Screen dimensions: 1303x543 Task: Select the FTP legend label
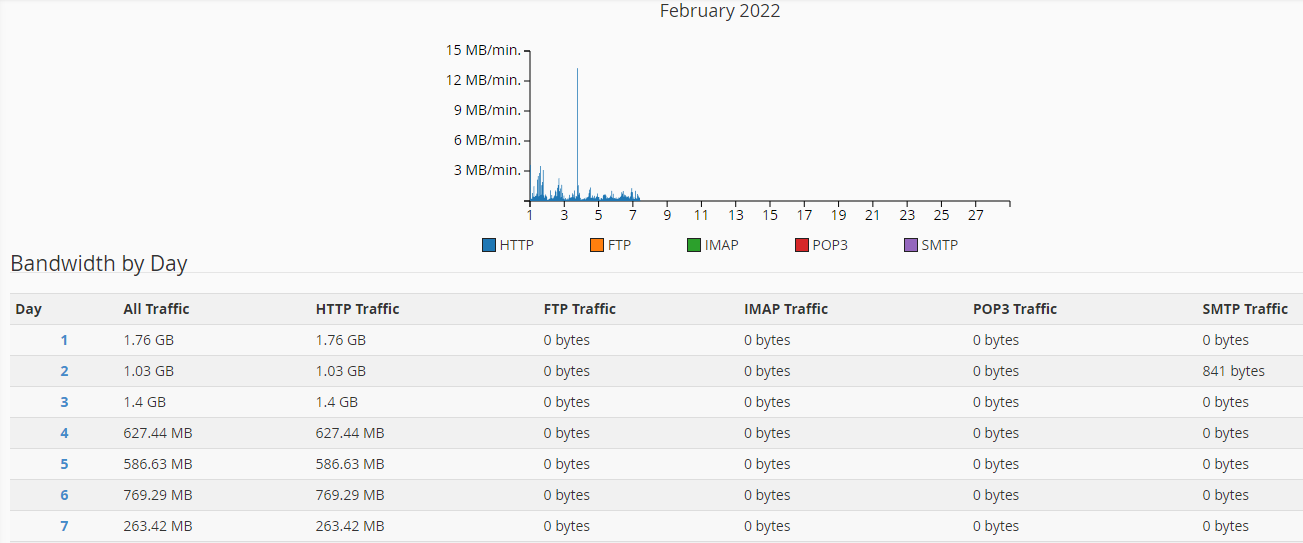[x=619, y=245]
